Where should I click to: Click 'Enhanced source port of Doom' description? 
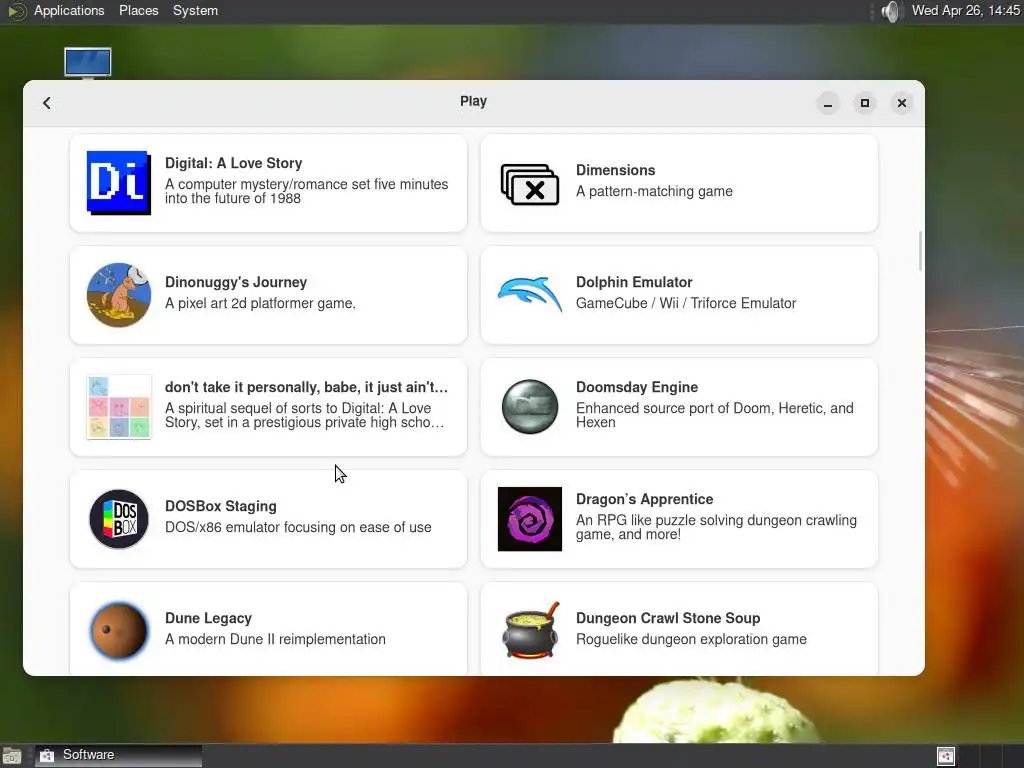point(714,415)
